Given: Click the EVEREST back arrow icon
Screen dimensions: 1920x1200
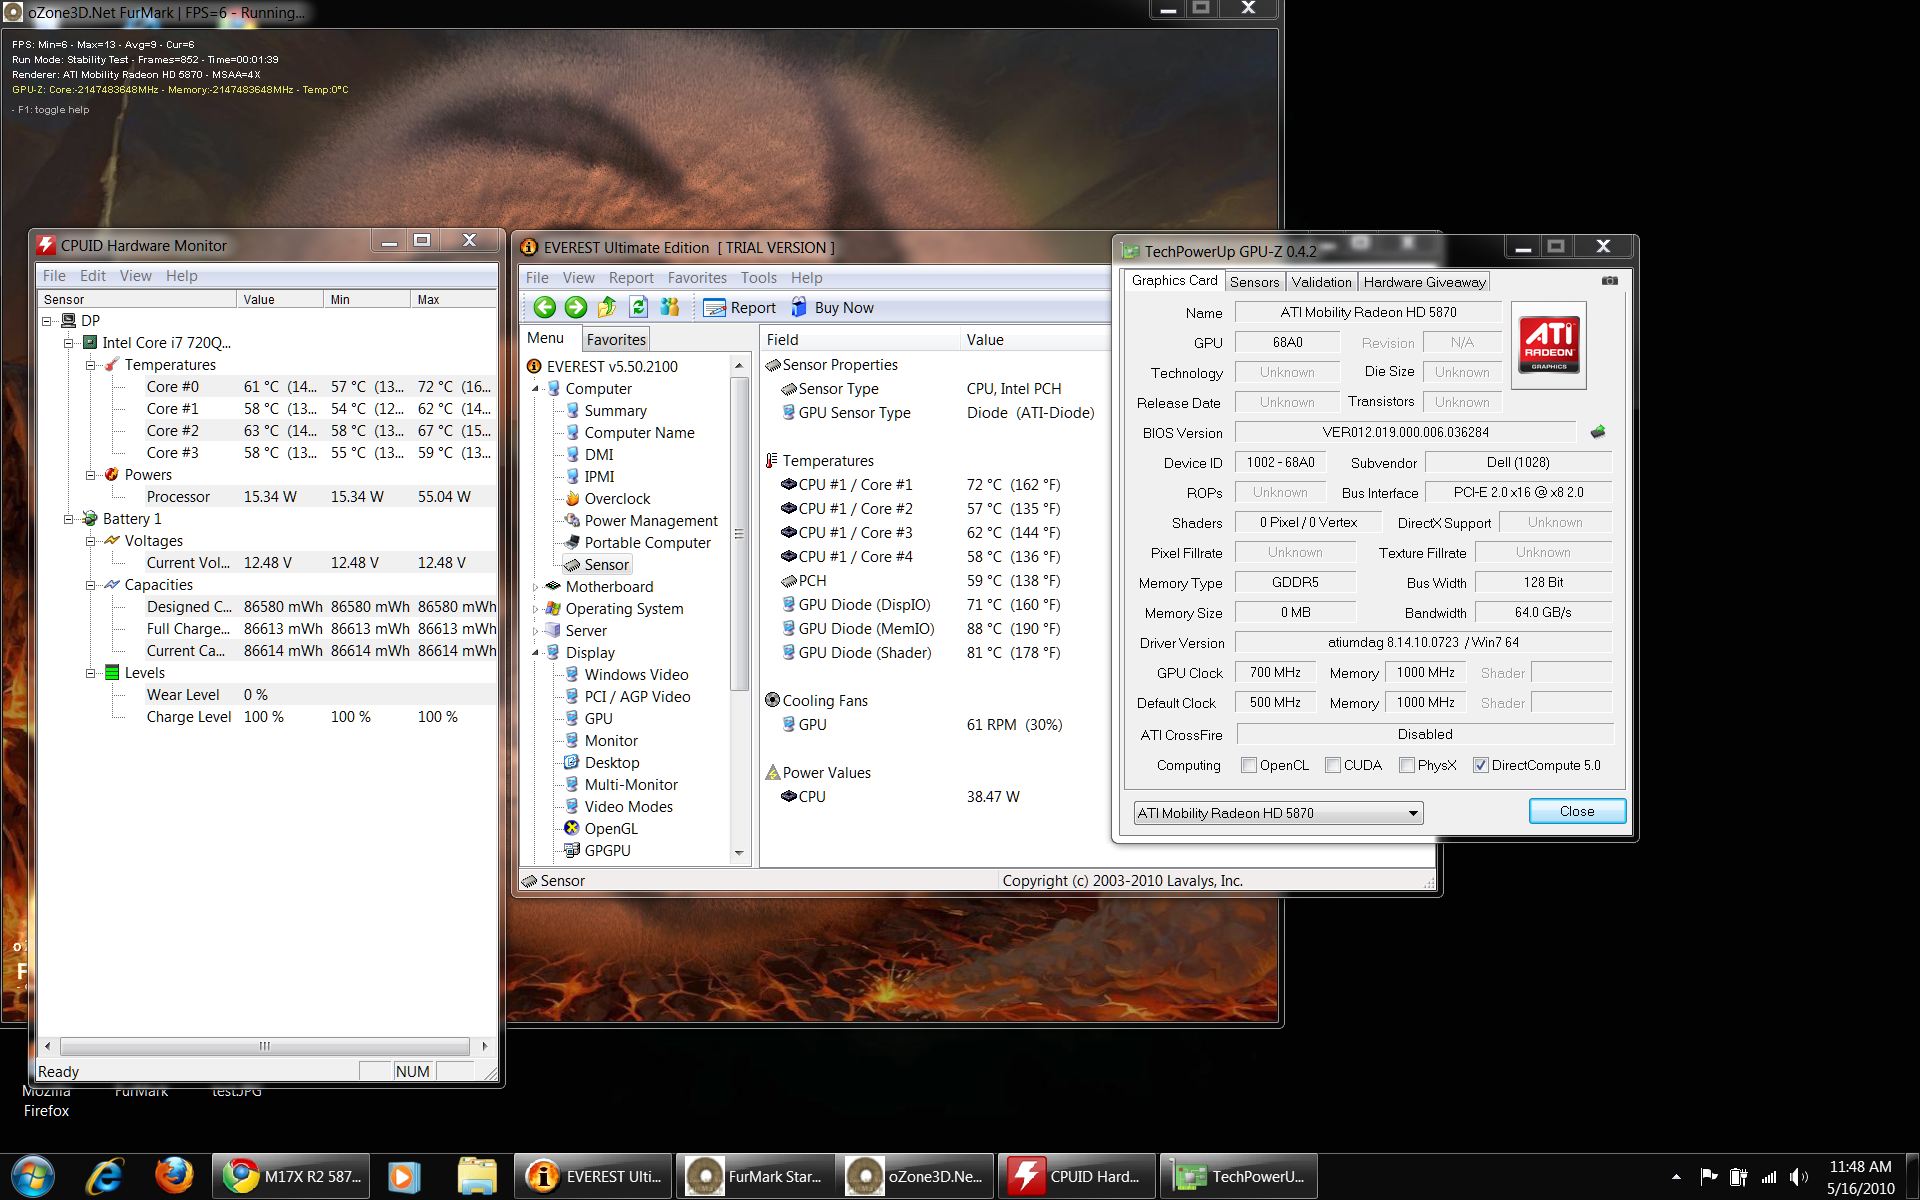Looking at the screenshot, I should coord(544,308).
